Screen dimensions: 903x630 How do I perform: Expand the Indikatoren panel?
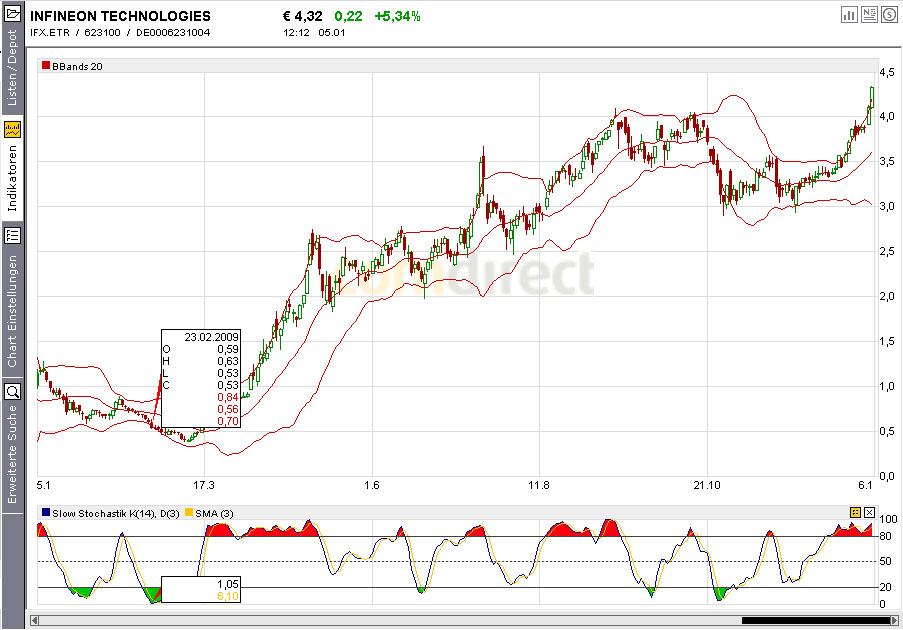13,180
